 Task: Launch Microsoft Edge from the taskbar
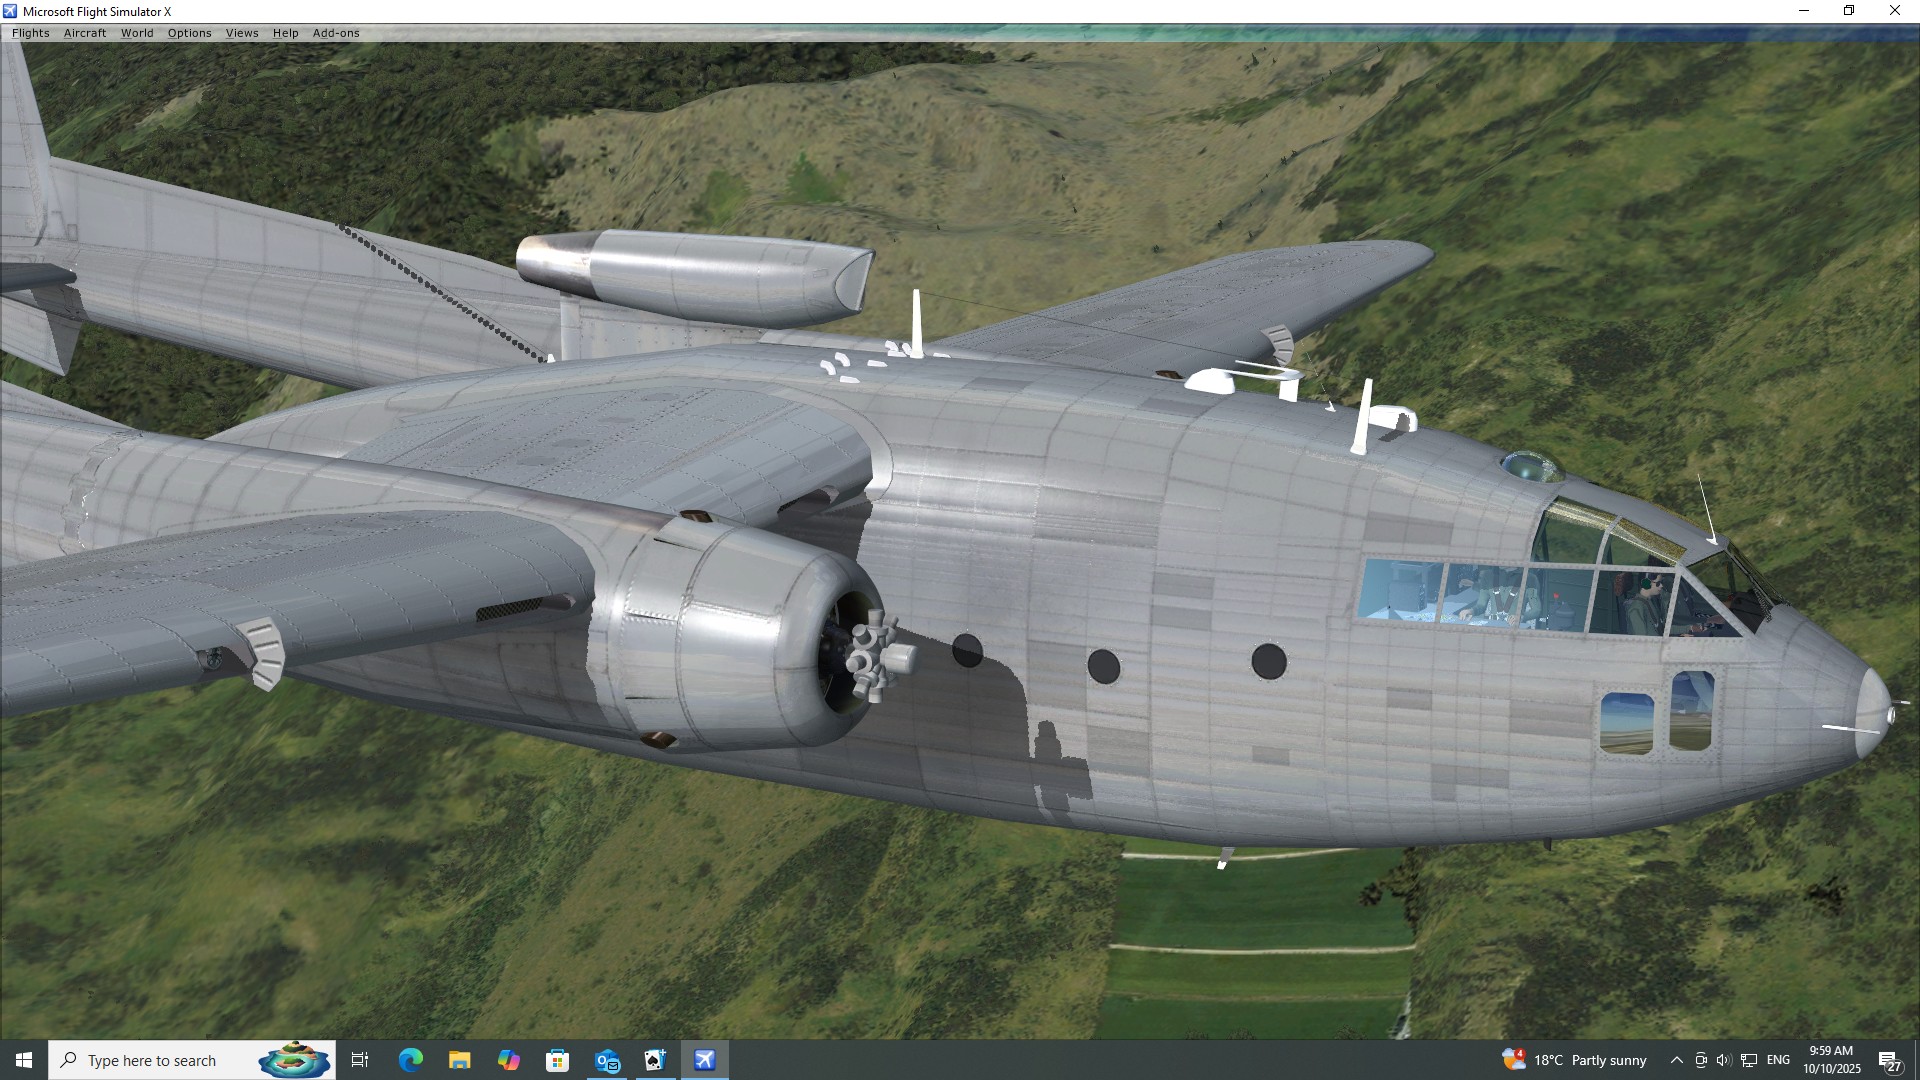click(410, 1060)
